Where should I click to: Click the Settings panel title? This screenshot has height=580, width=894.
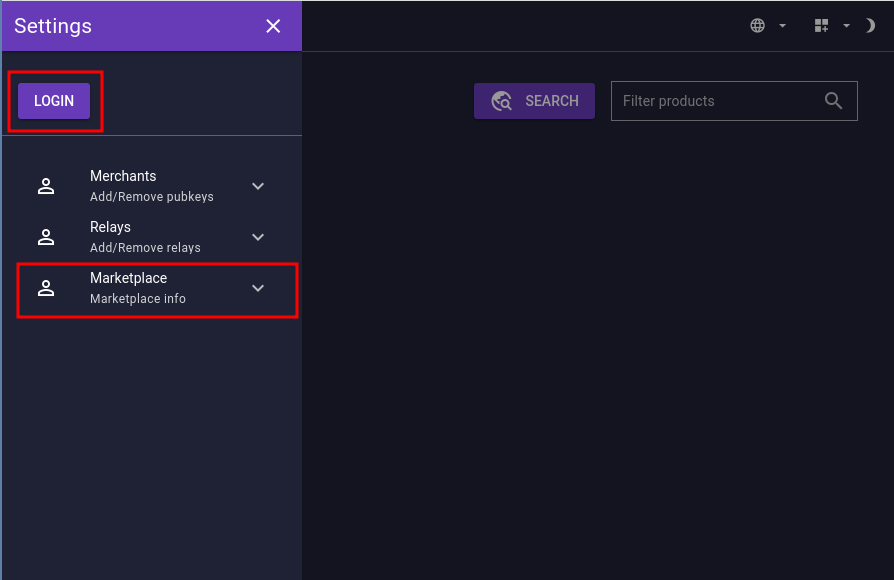click(x=53, y=26)
